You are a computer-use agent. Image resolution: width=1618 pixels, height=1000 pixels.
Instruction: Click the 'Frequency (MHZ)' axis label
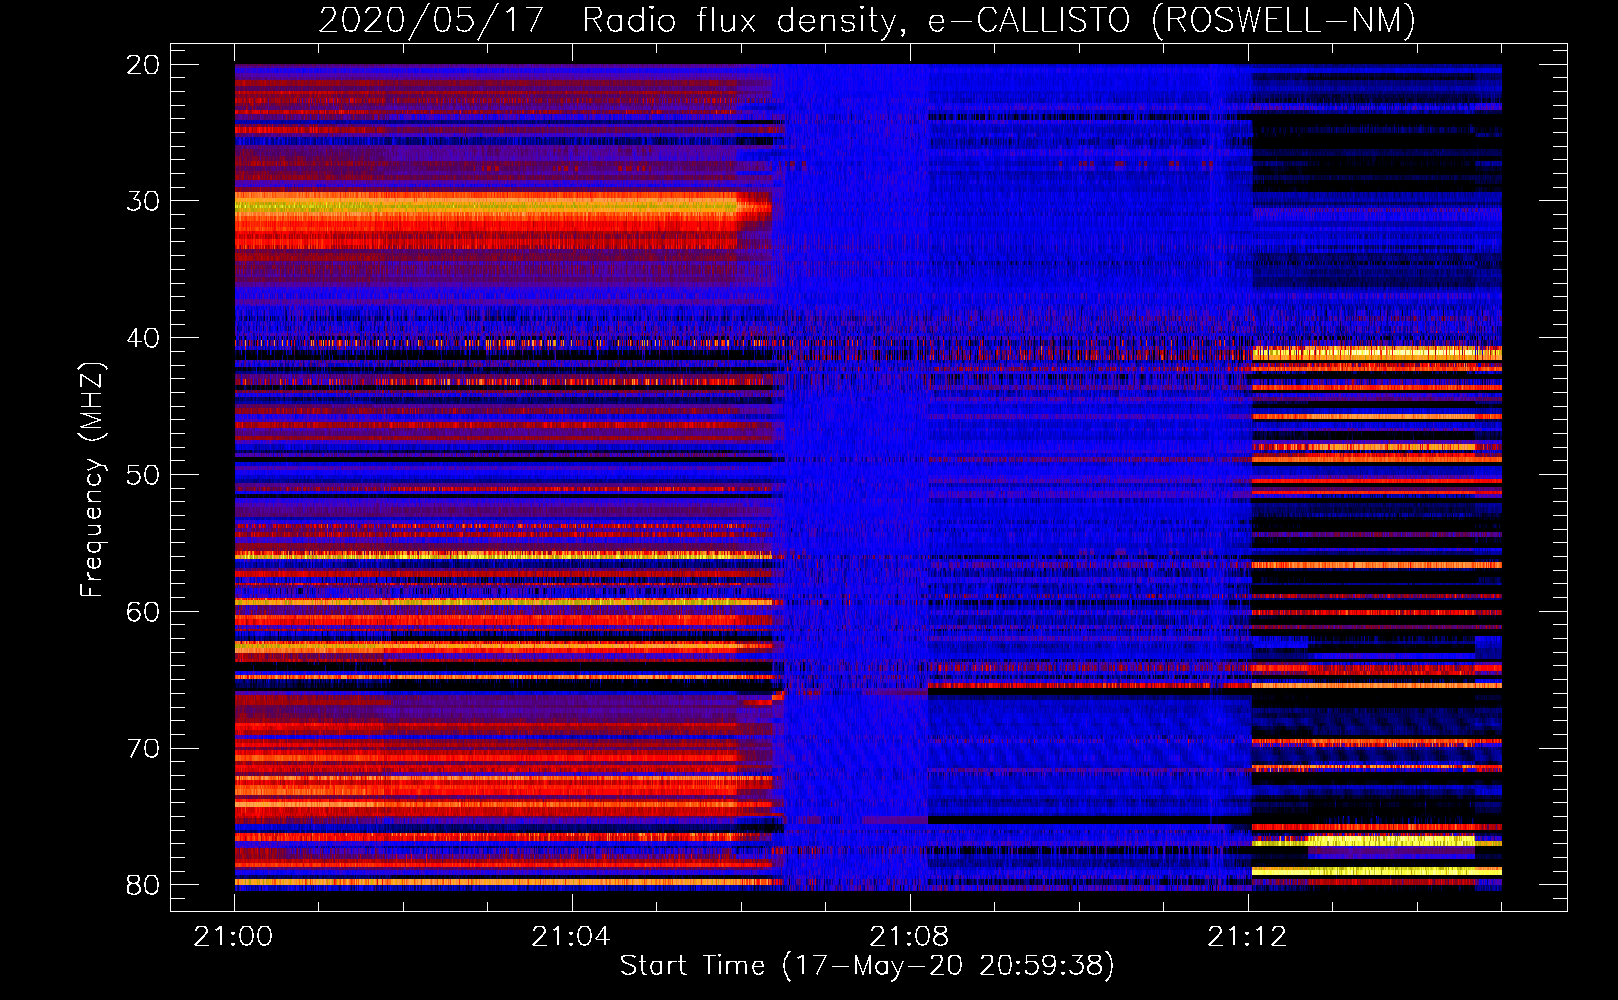92,480
